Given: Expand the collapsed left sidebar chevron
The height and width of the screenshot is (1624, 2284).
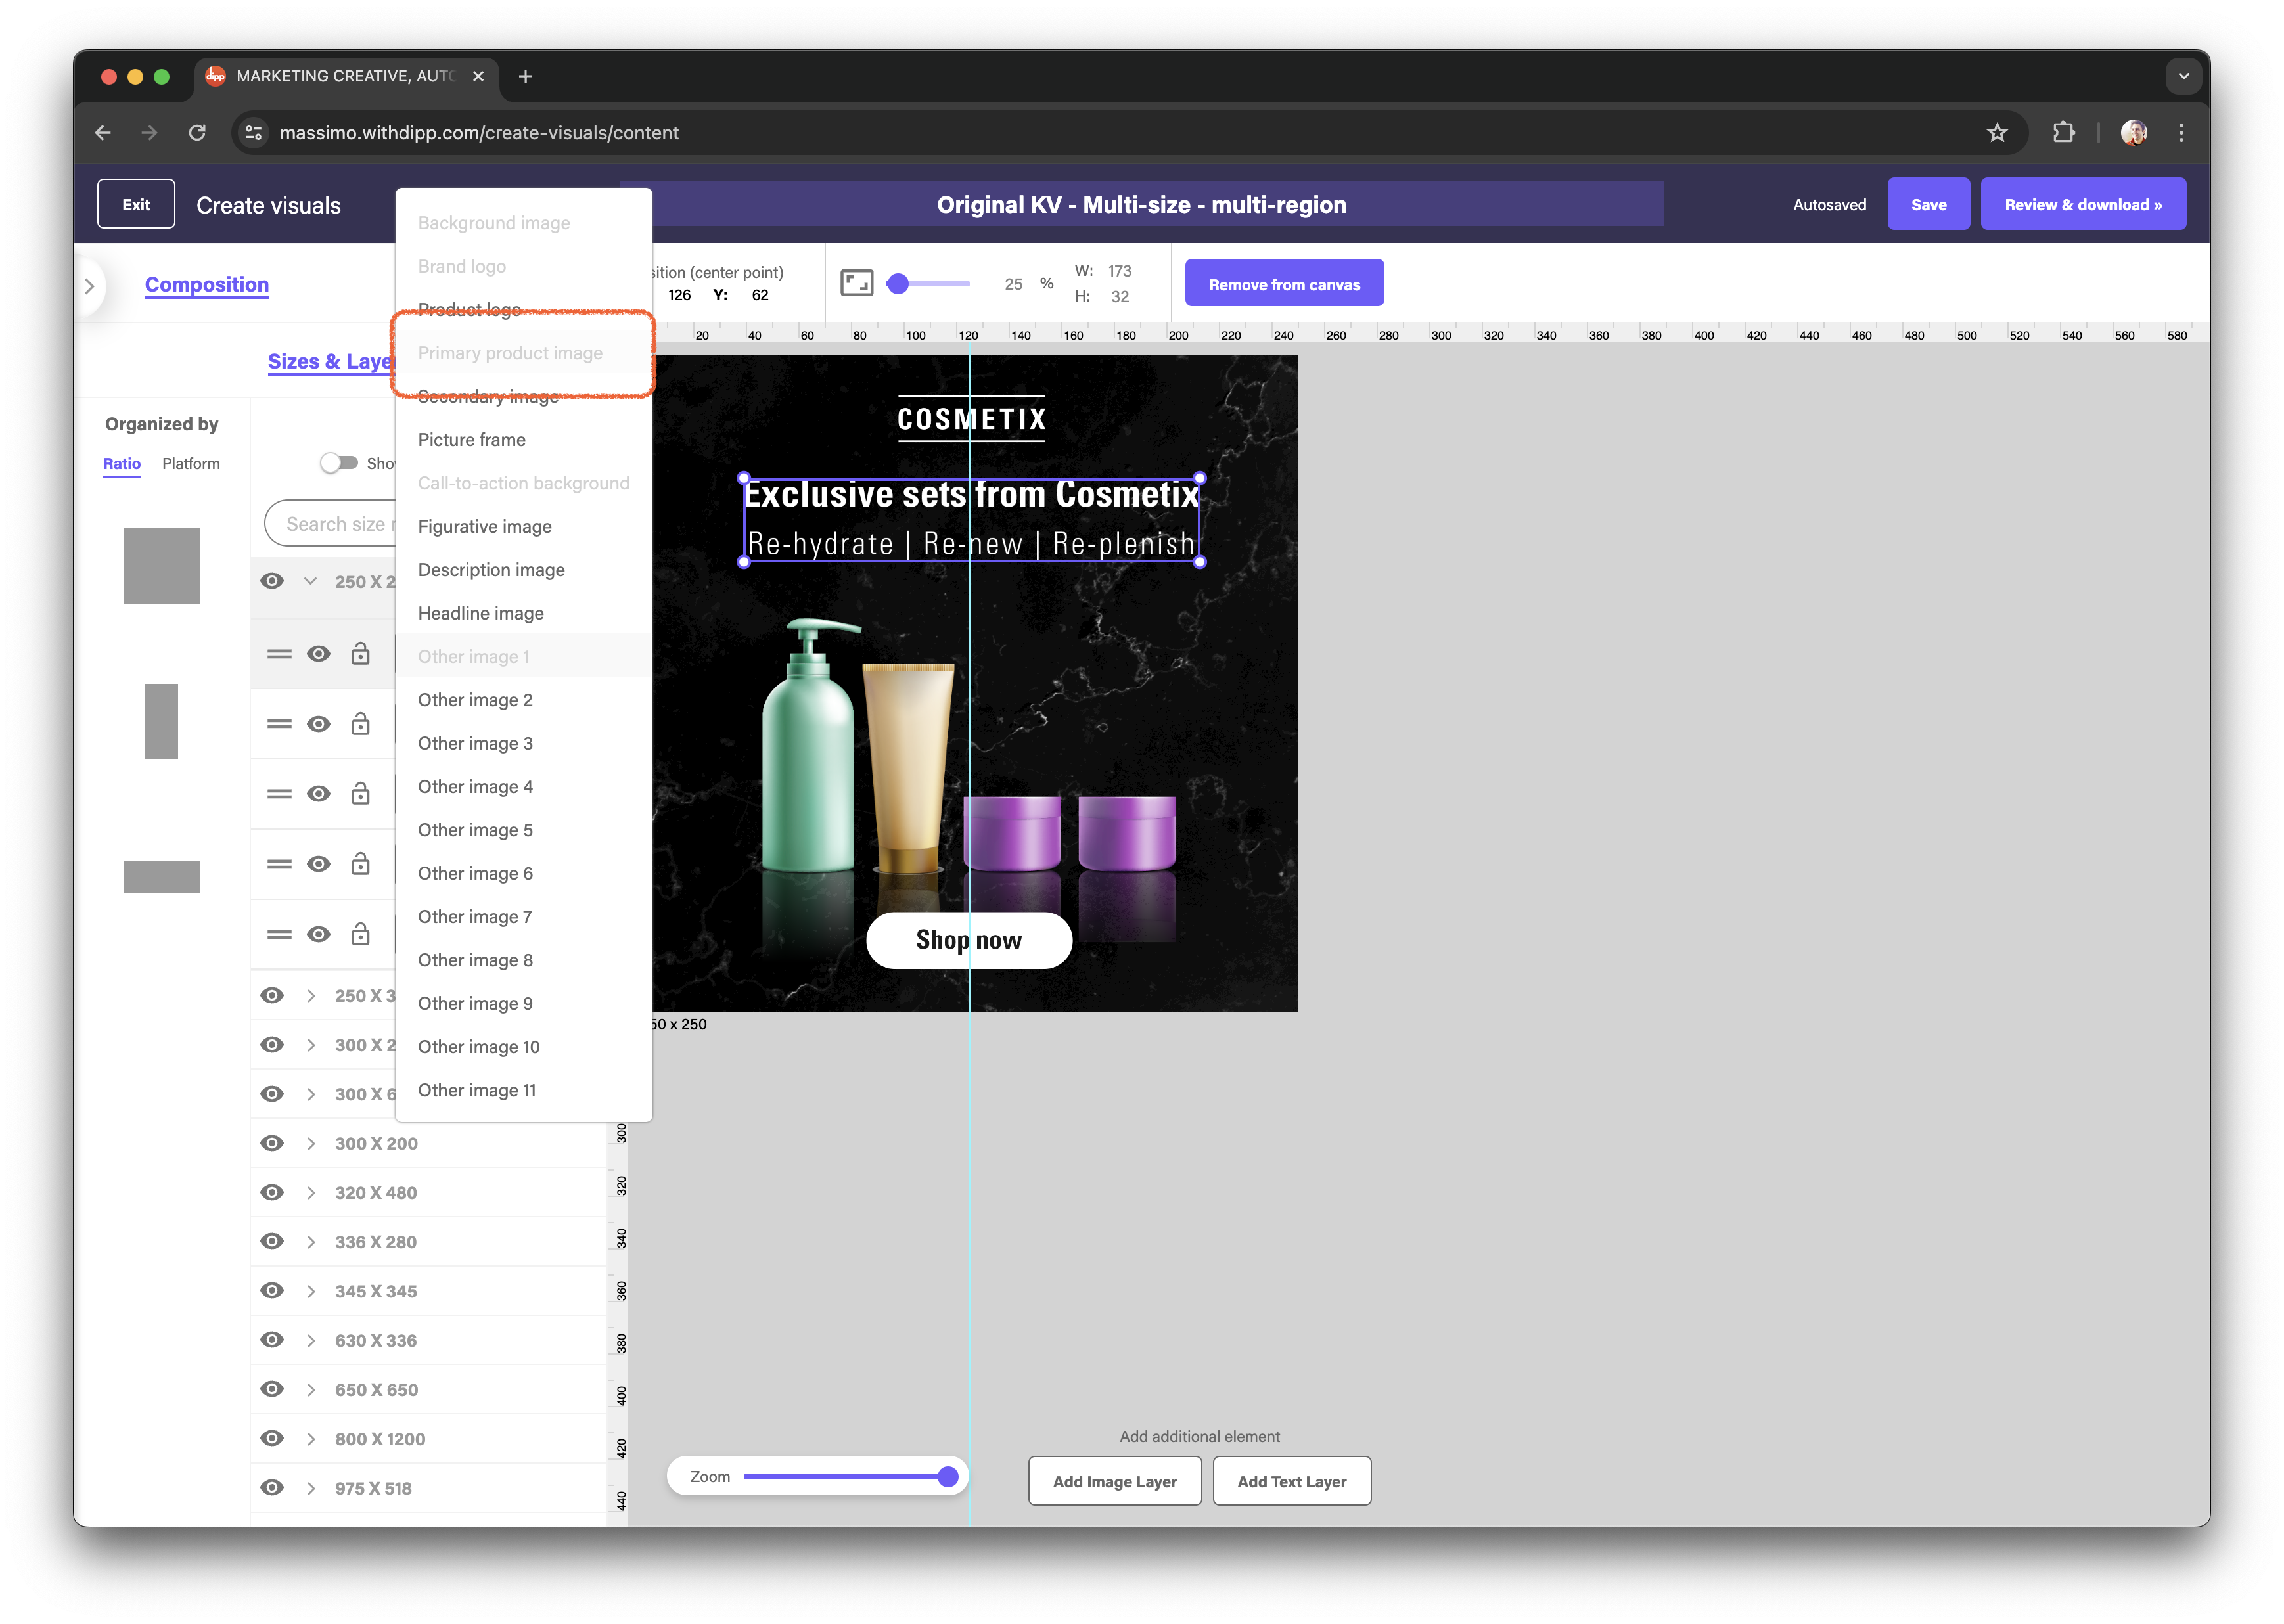Looking at the screenshot, I should pyautogui.click(x=90, y=286).
